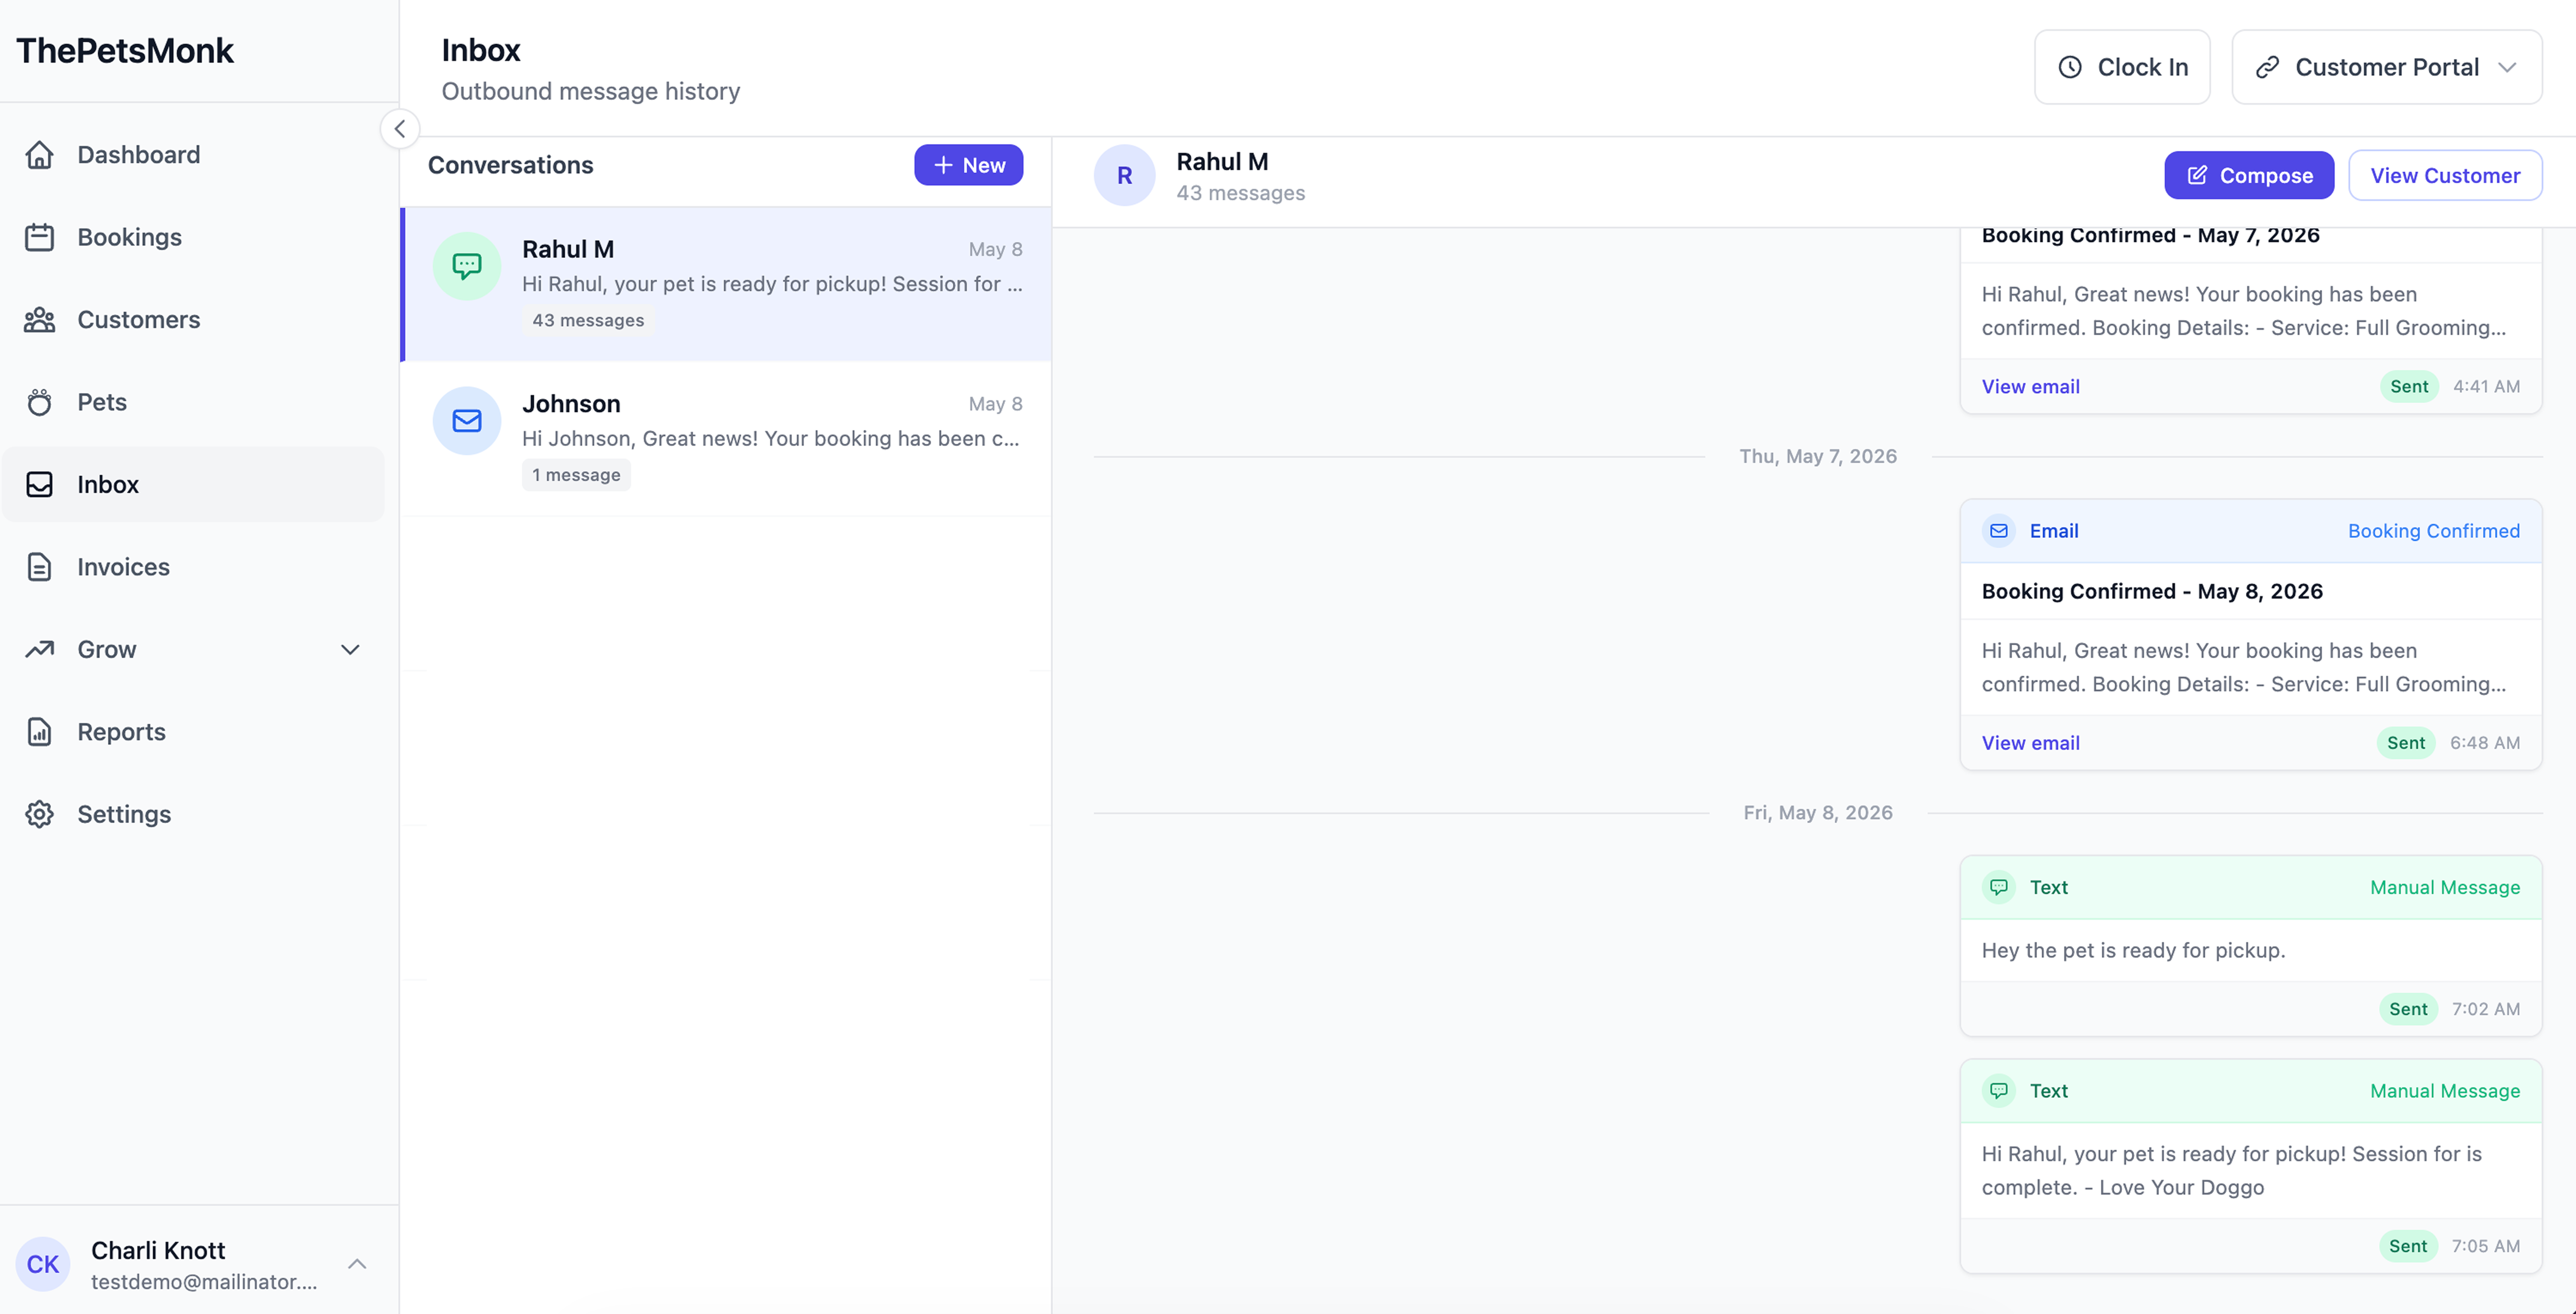
Task: Open Reports from sidebar
Action: pos(122,732)
